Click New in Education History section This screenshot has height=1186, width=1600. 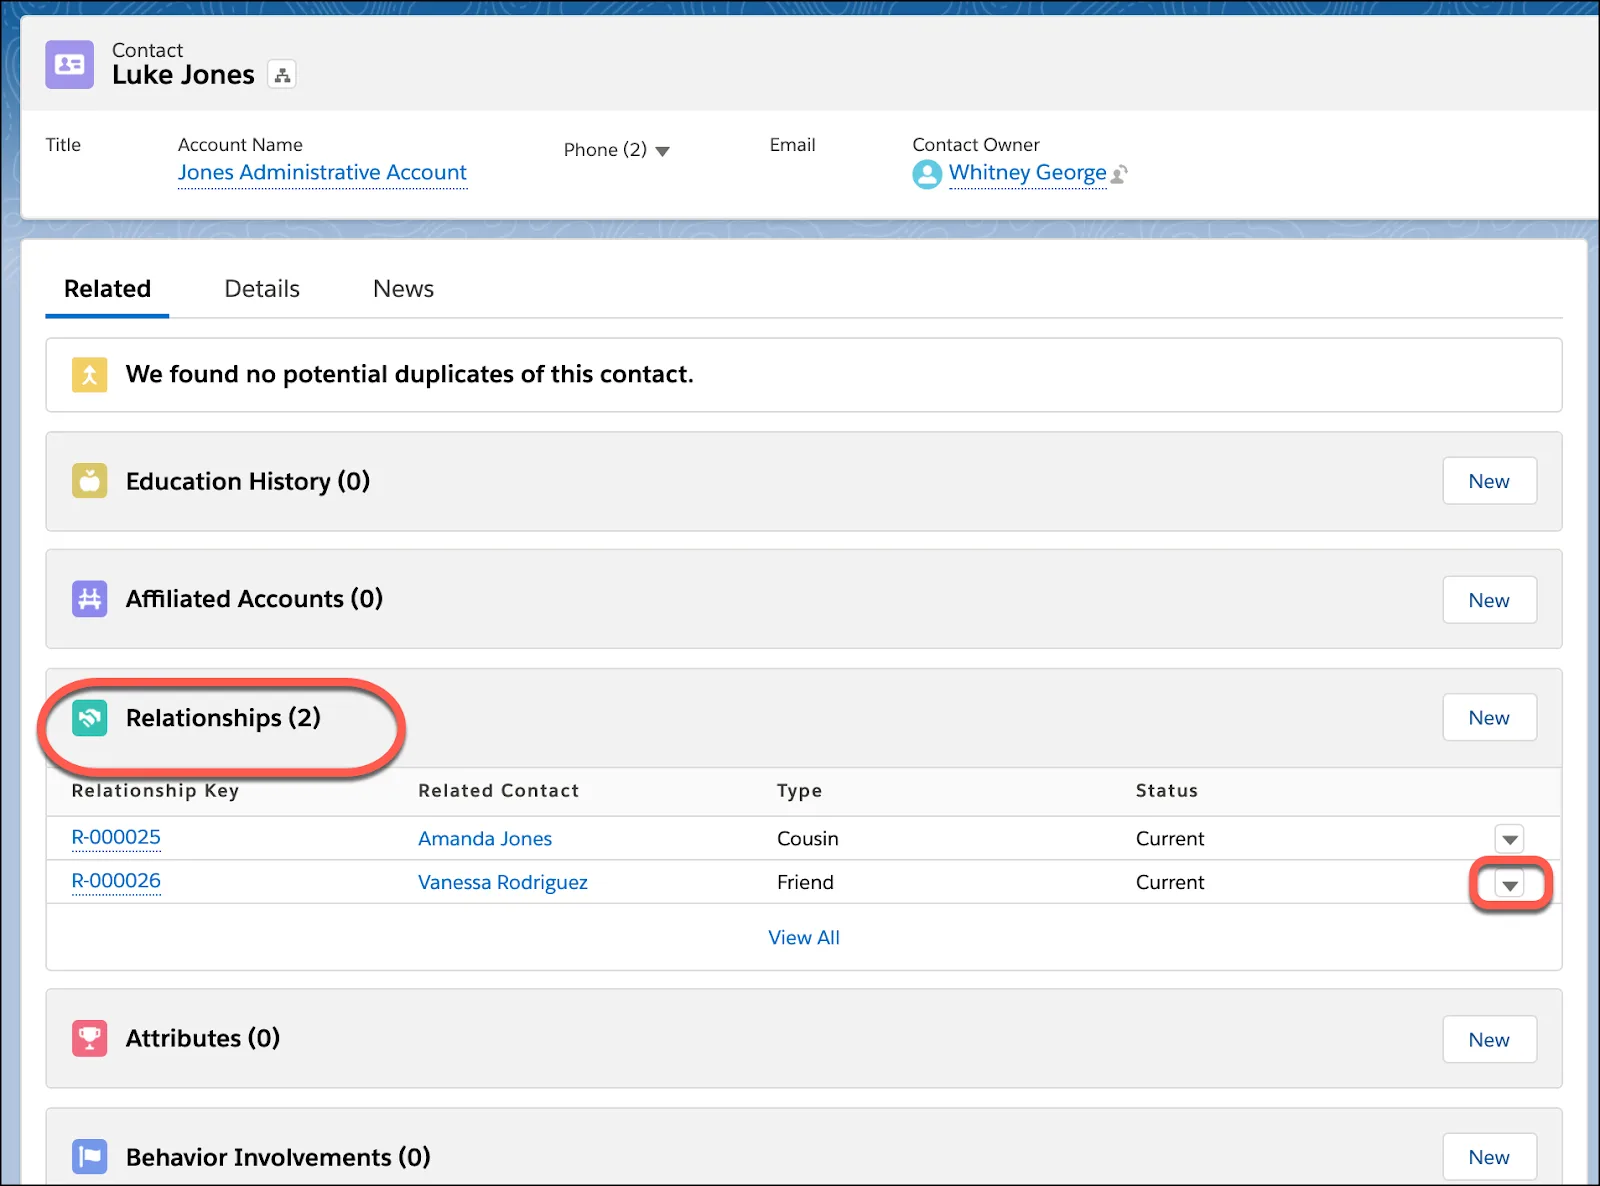click(1489, 481)
